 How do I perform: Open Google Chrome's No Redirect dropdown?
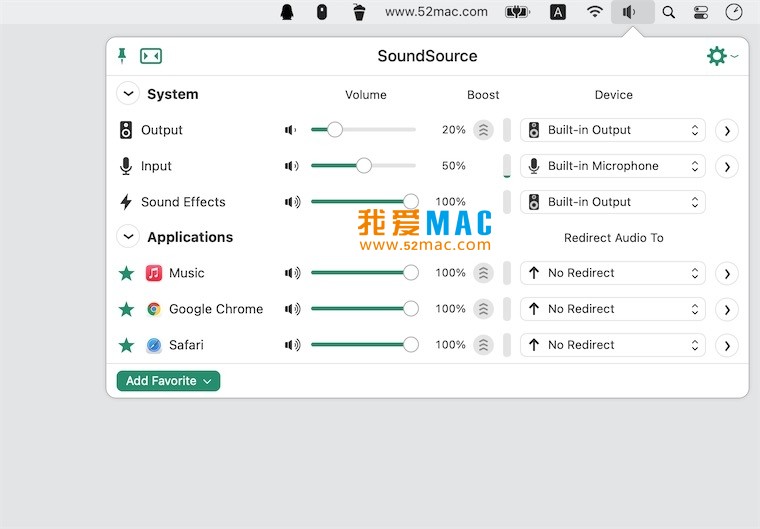point(613,309)
